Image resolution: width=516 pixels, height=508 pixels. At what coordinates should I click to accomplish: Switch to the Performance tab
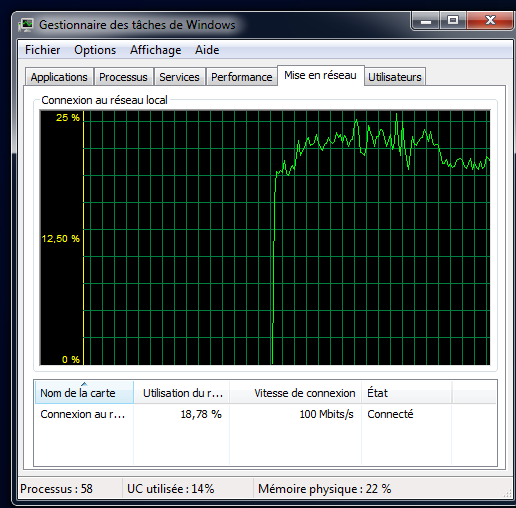pyautogui.click(x=242, y=77)
